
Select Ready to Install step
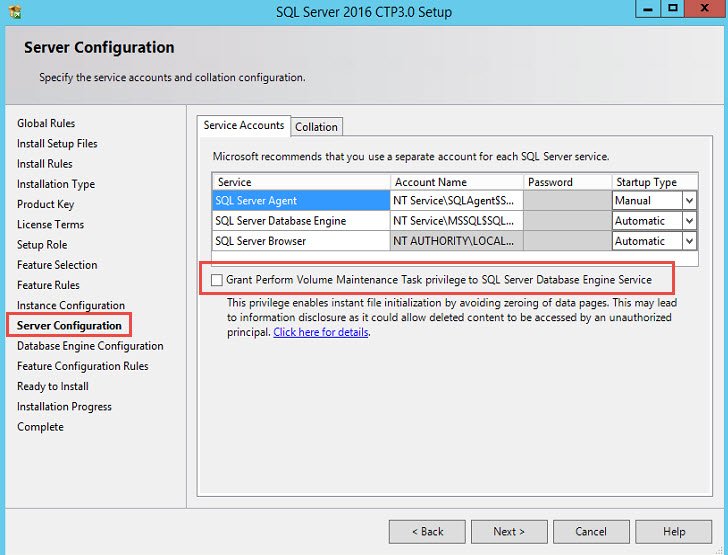pos(52,386)
